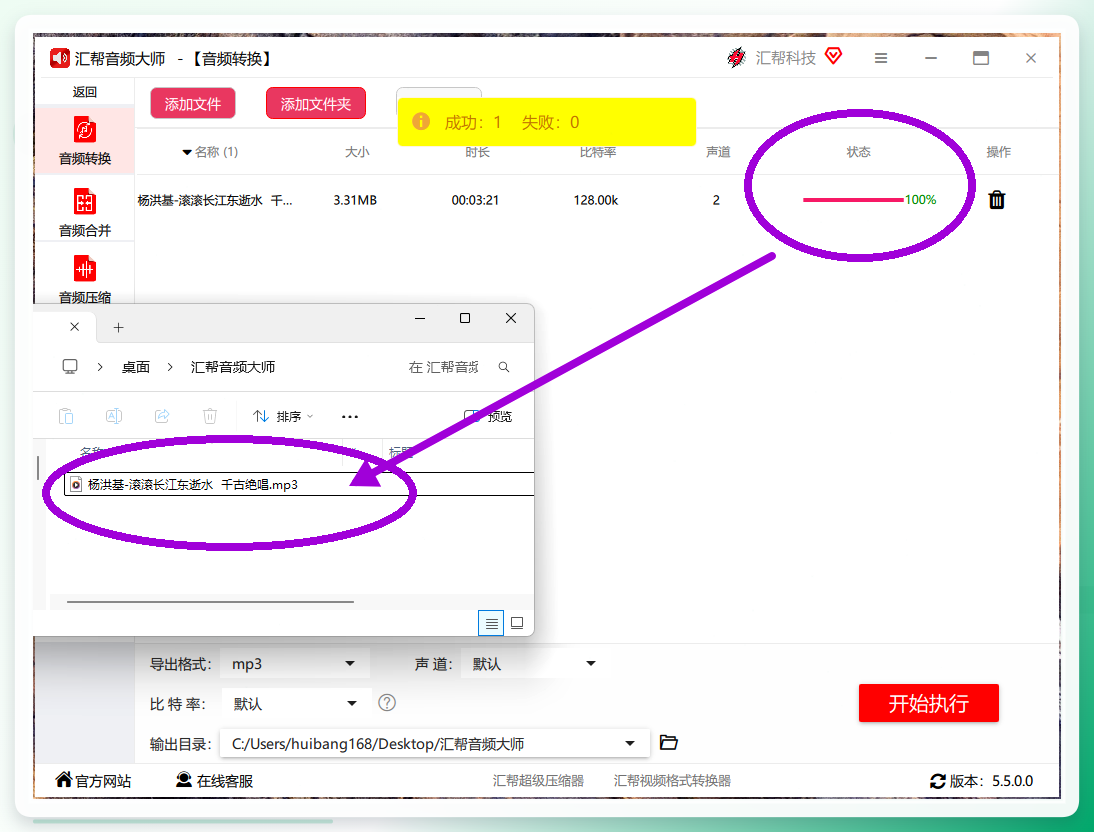The image size is (1094, 832).
Task: Click the red heart VIP icon
Action: [x=833, y=56]
